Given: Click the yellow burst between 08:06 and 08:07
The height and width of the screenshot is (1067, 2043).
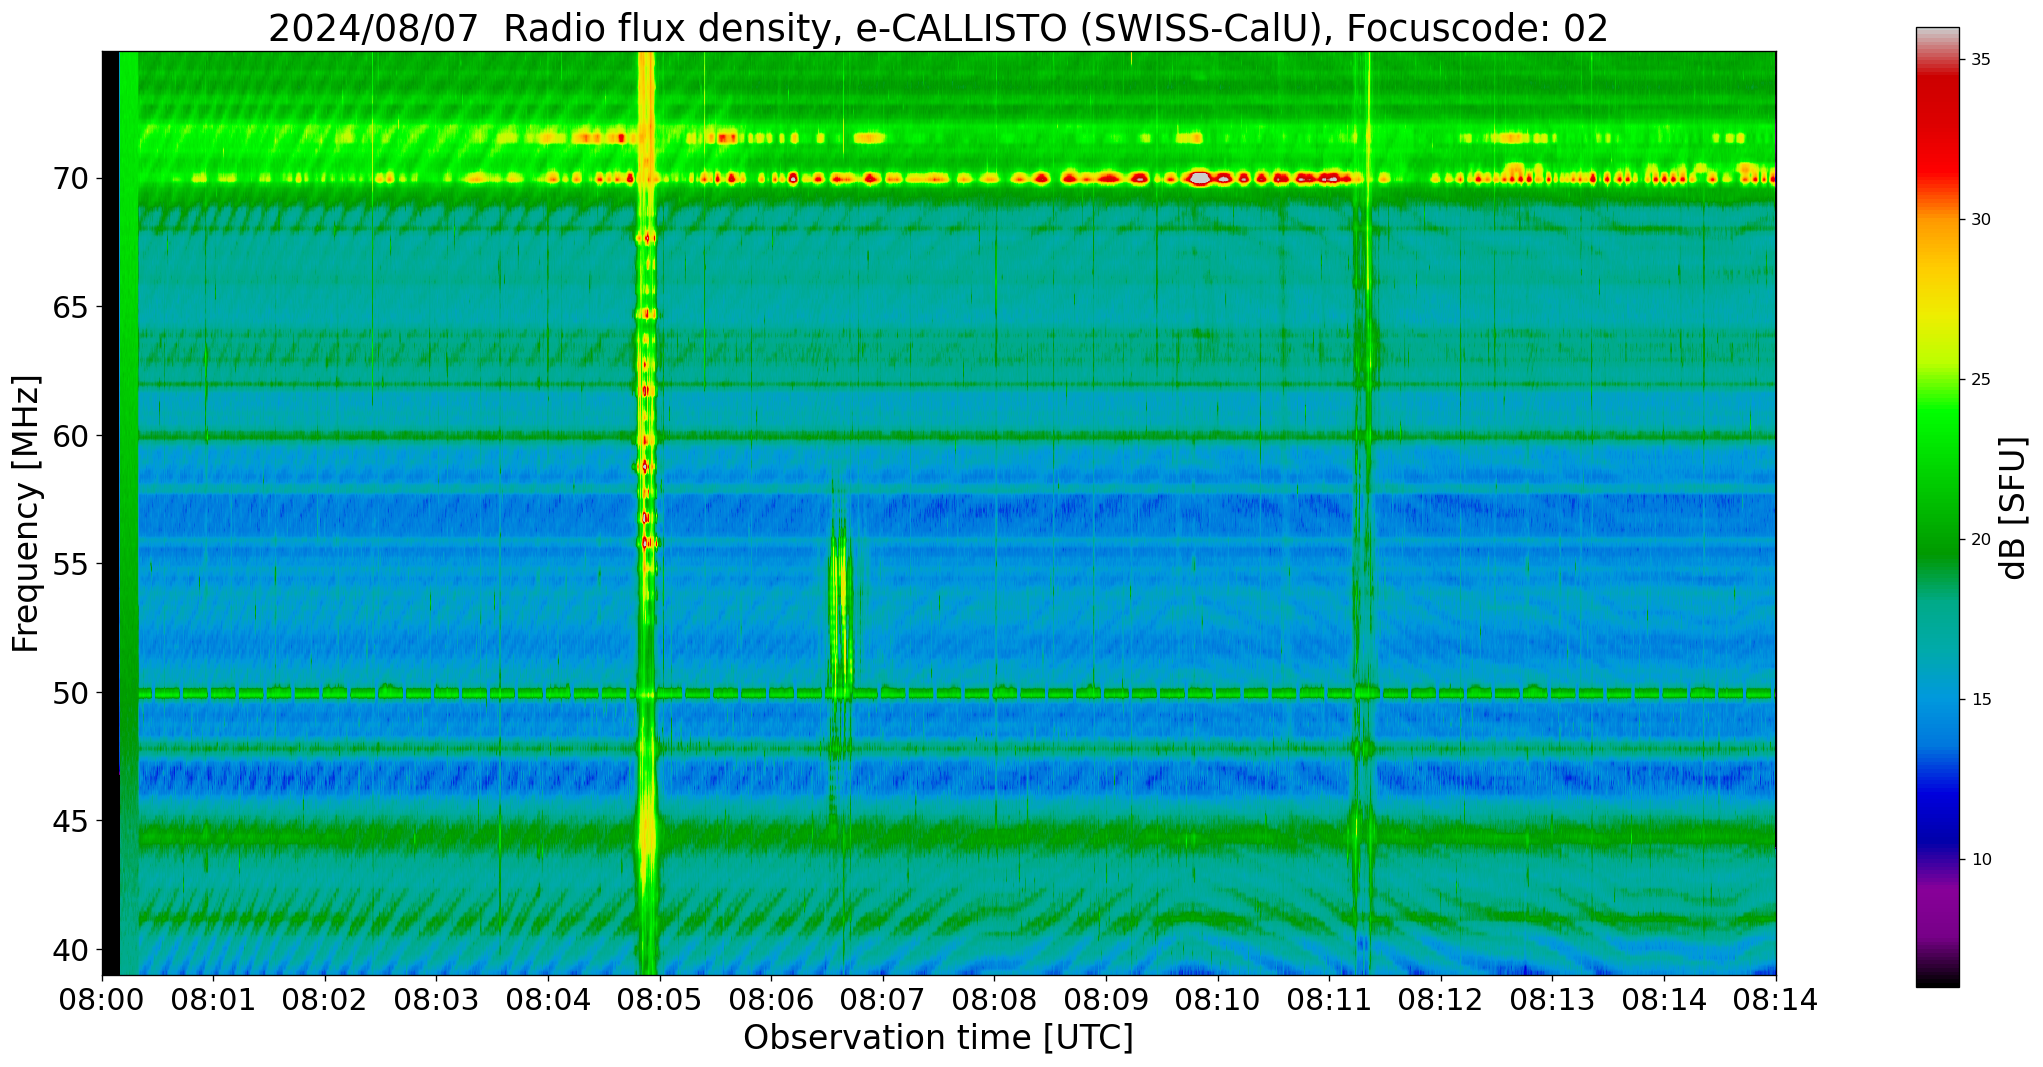Looking at the screenshot, I should point(841,610).
